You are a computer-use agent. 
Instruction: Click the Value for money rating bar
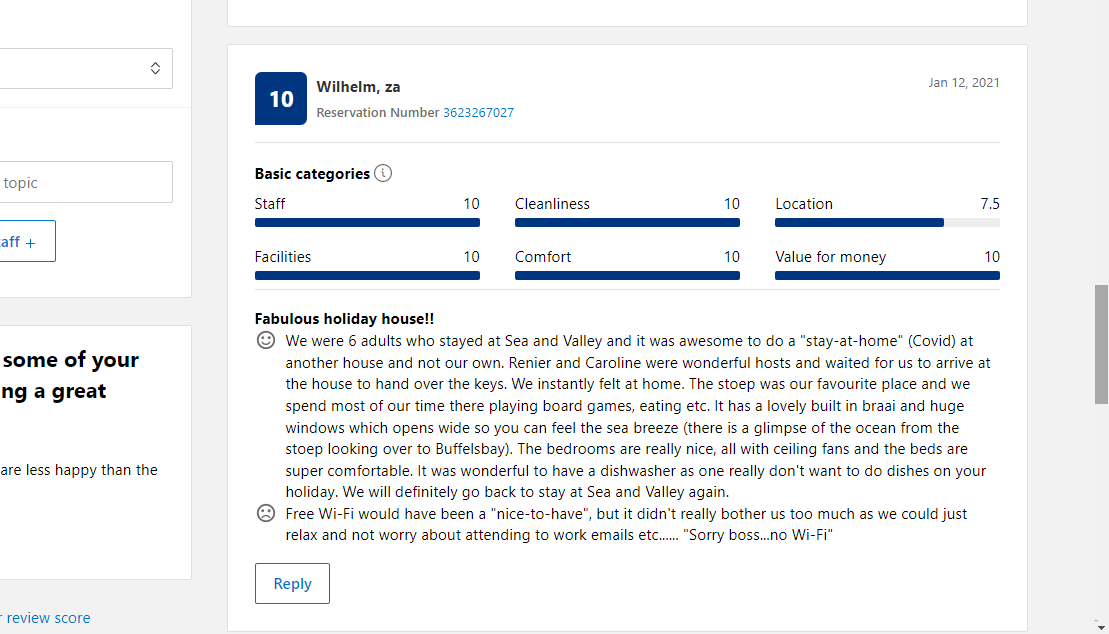point(887,276)
